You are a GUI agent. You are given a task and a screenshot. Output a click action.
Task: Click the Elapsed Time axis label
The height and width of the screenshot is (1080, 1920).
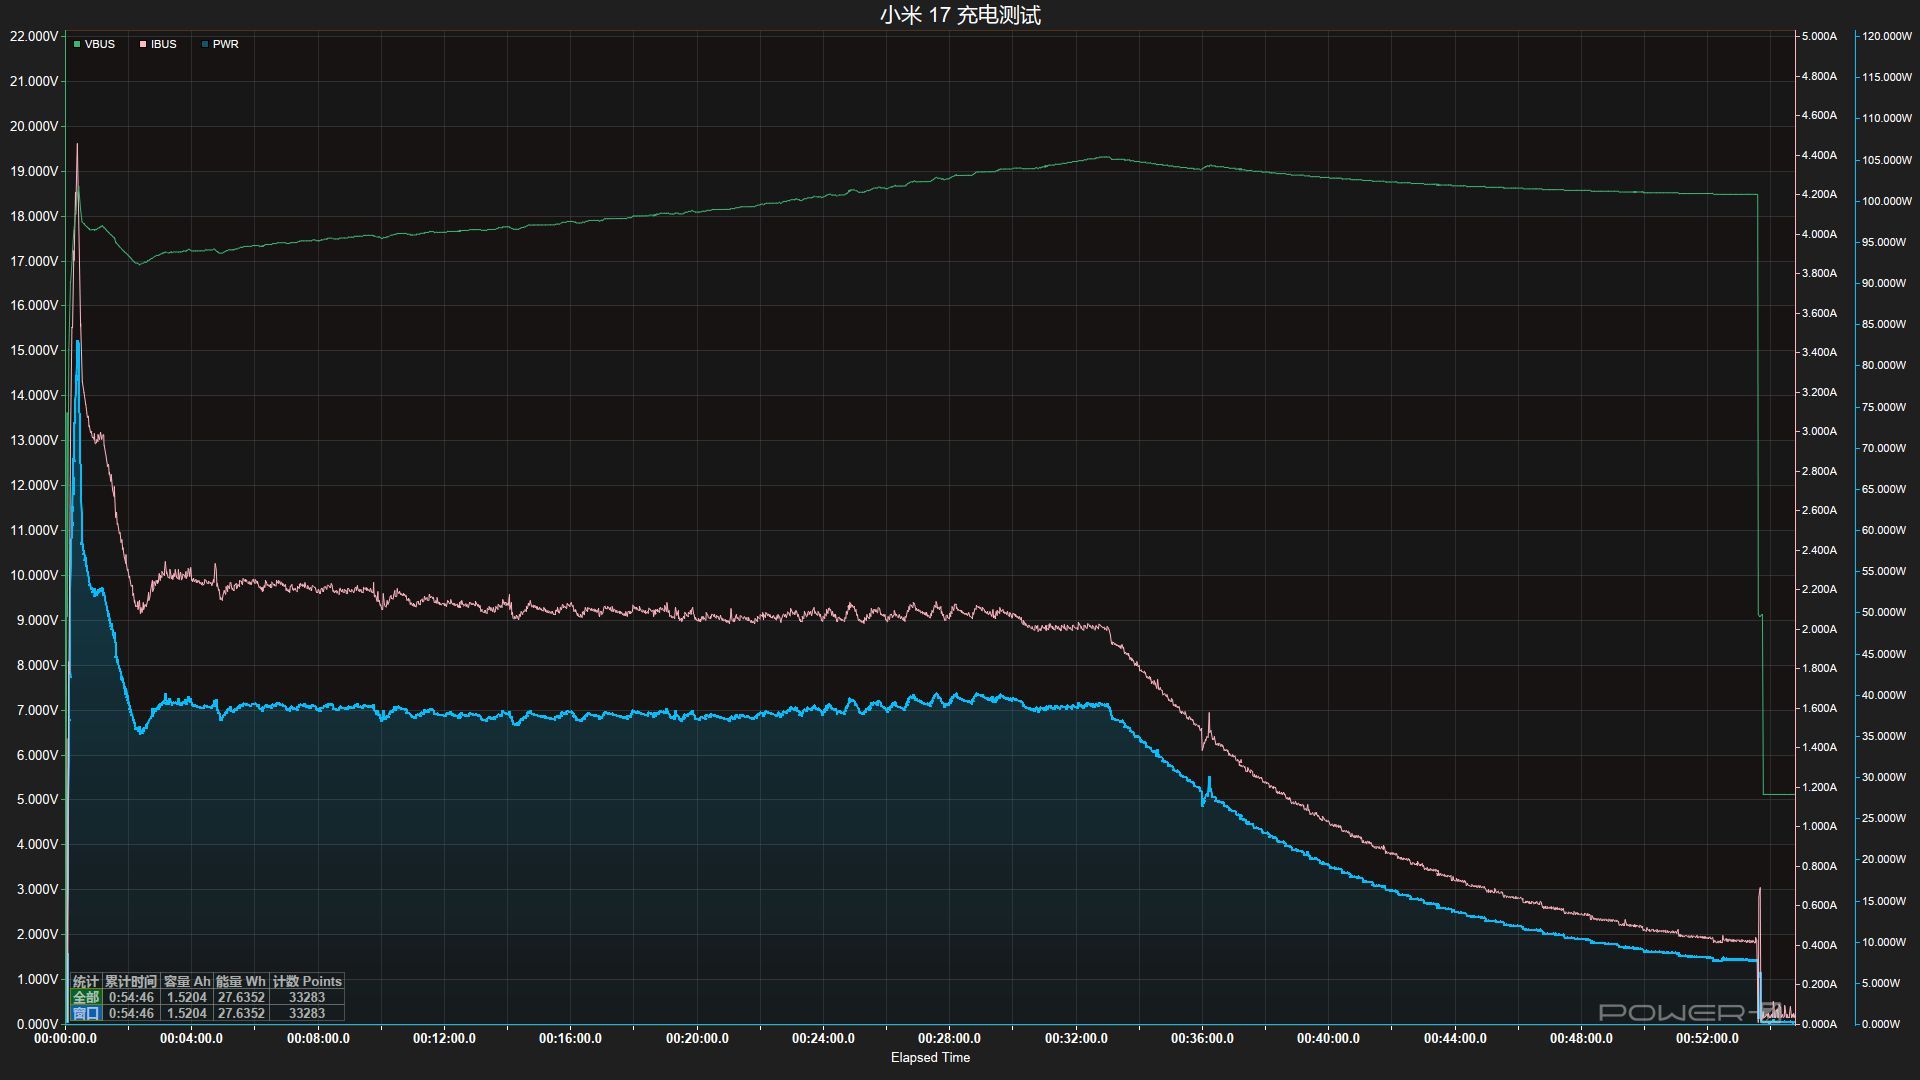(x=930, y=1057)
